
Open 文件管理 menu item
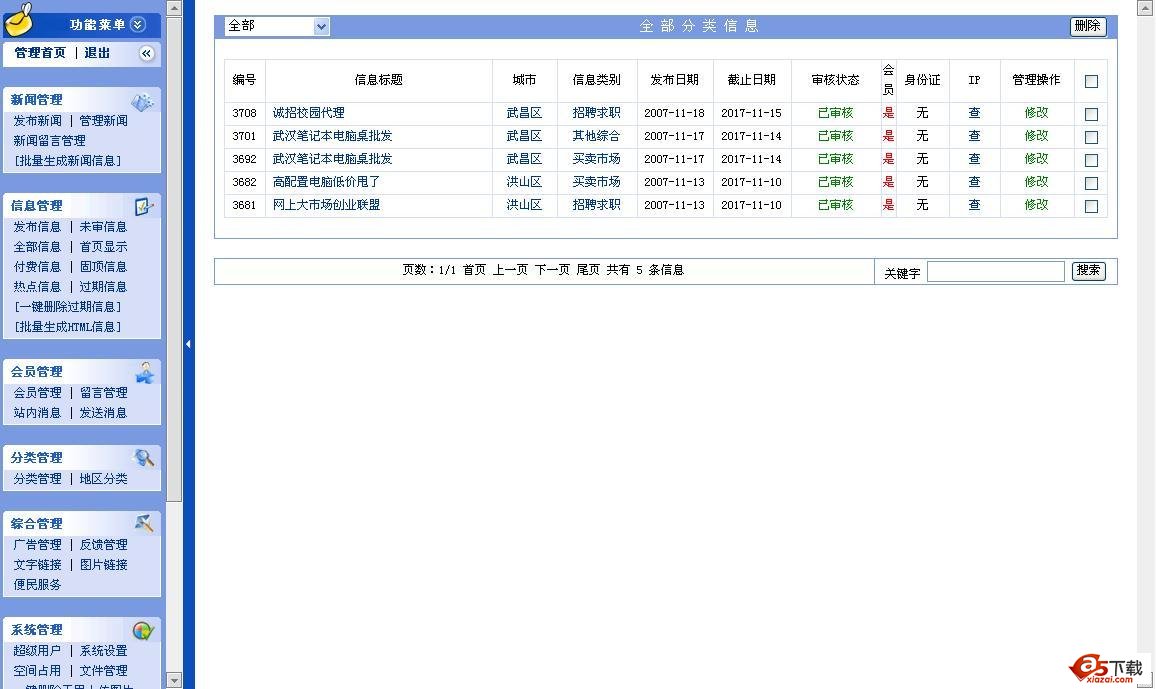click(x=103, y=670)
